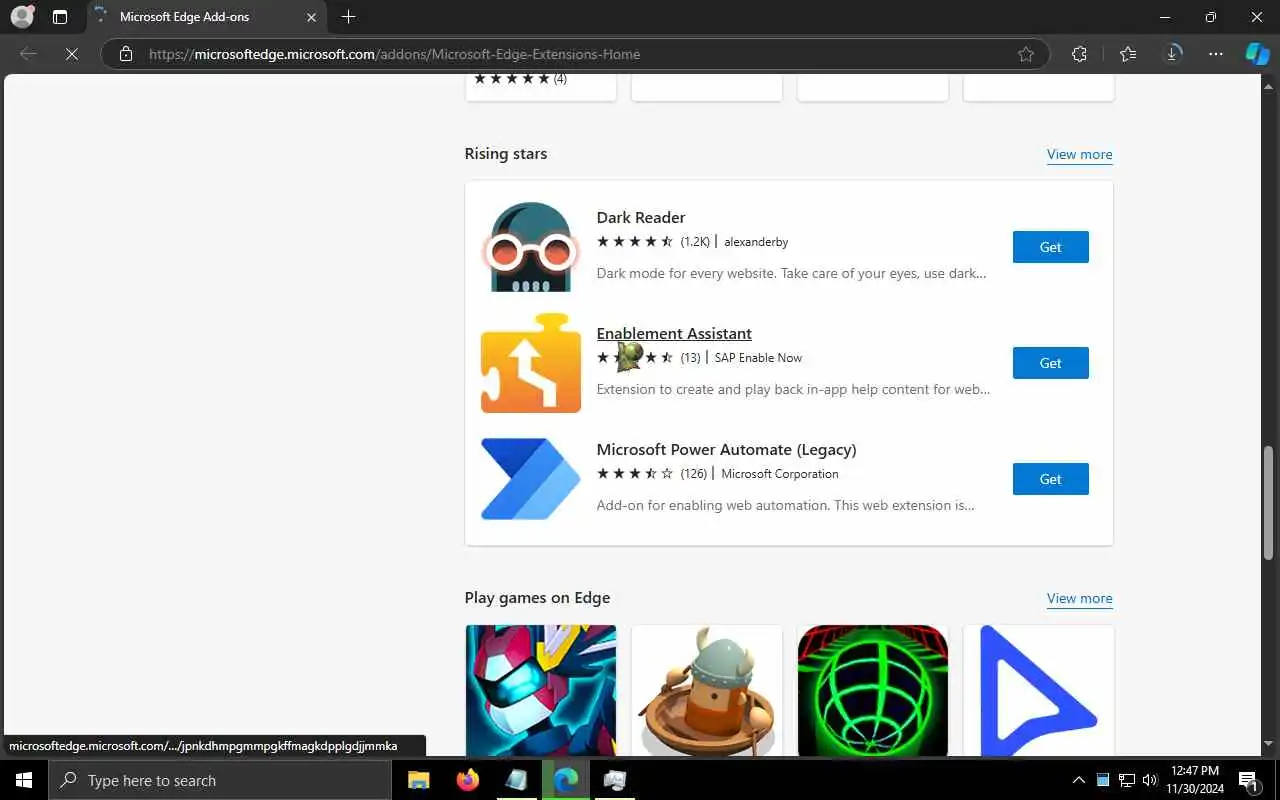Viewport: 1280px width, 800px height.
Task: Open the Downloads toolbar icon
Action: (x=1173, y=54)
